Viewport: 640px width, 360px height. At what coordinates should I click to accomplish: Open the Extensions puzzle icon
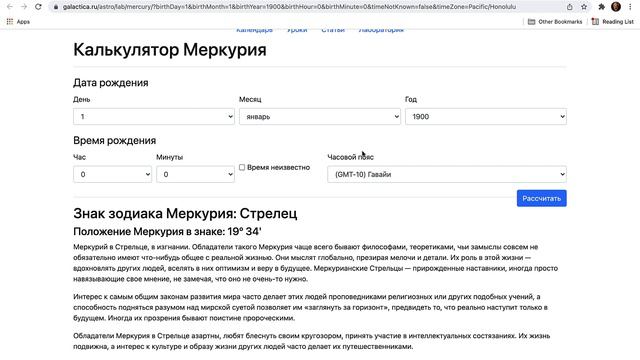[601, 7]
